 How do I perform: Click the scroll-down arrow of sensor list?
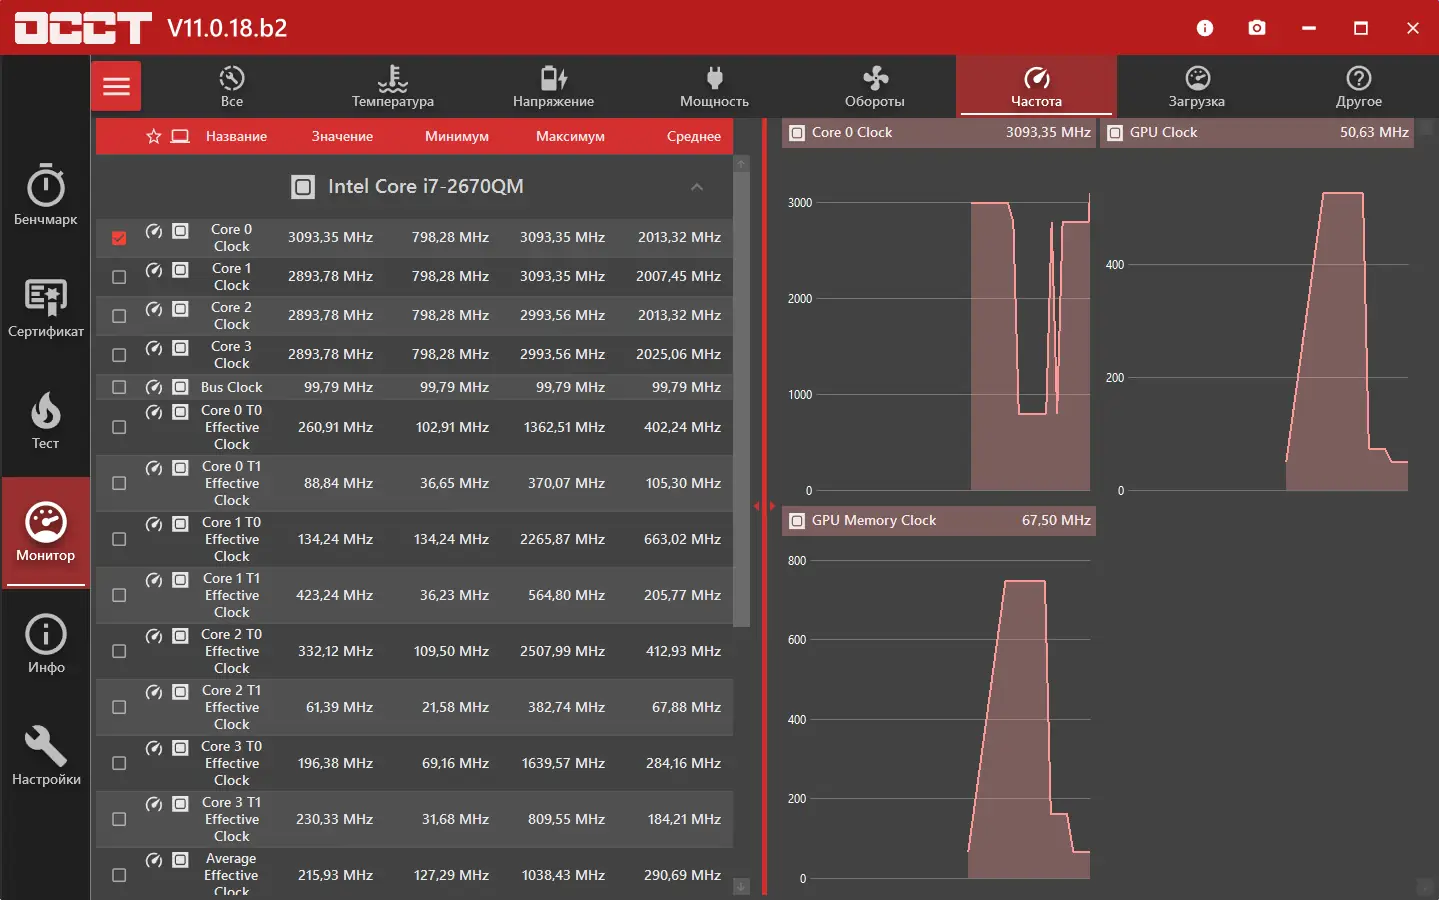(741, 886)
